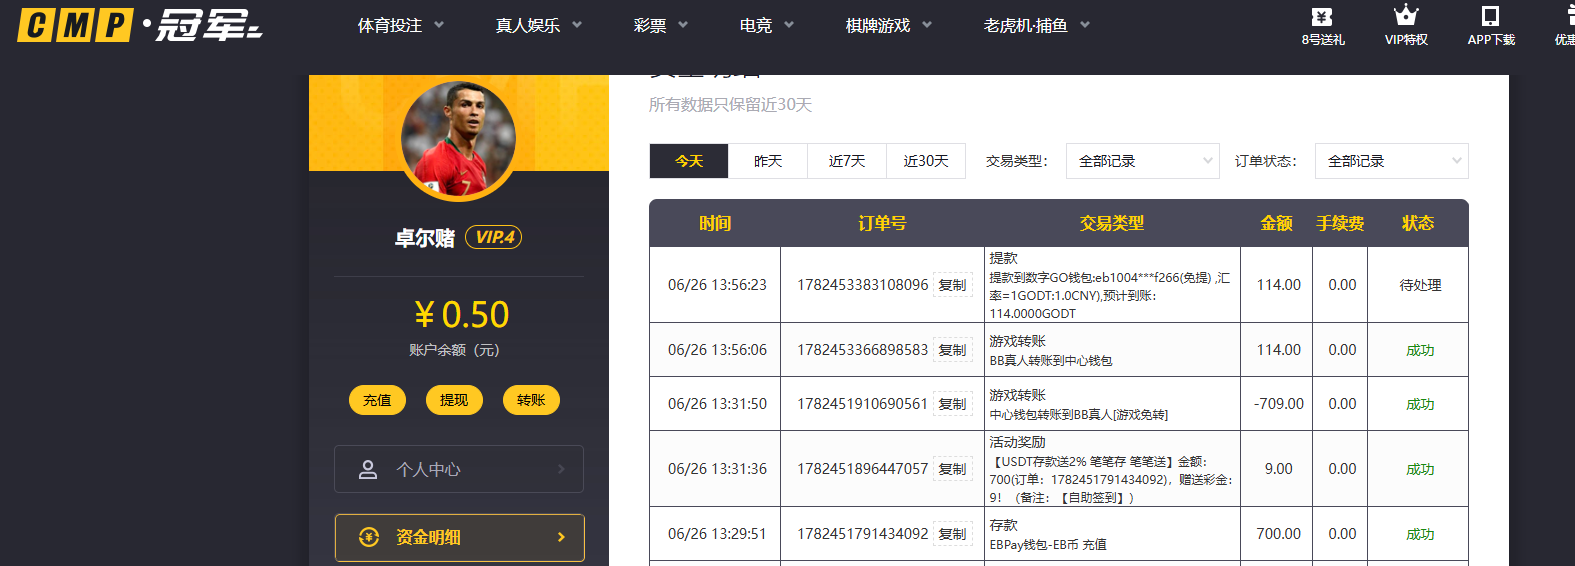Click the 资金明细 chevron arrow
Screen dimensions: 1575x566
point(561,537)
